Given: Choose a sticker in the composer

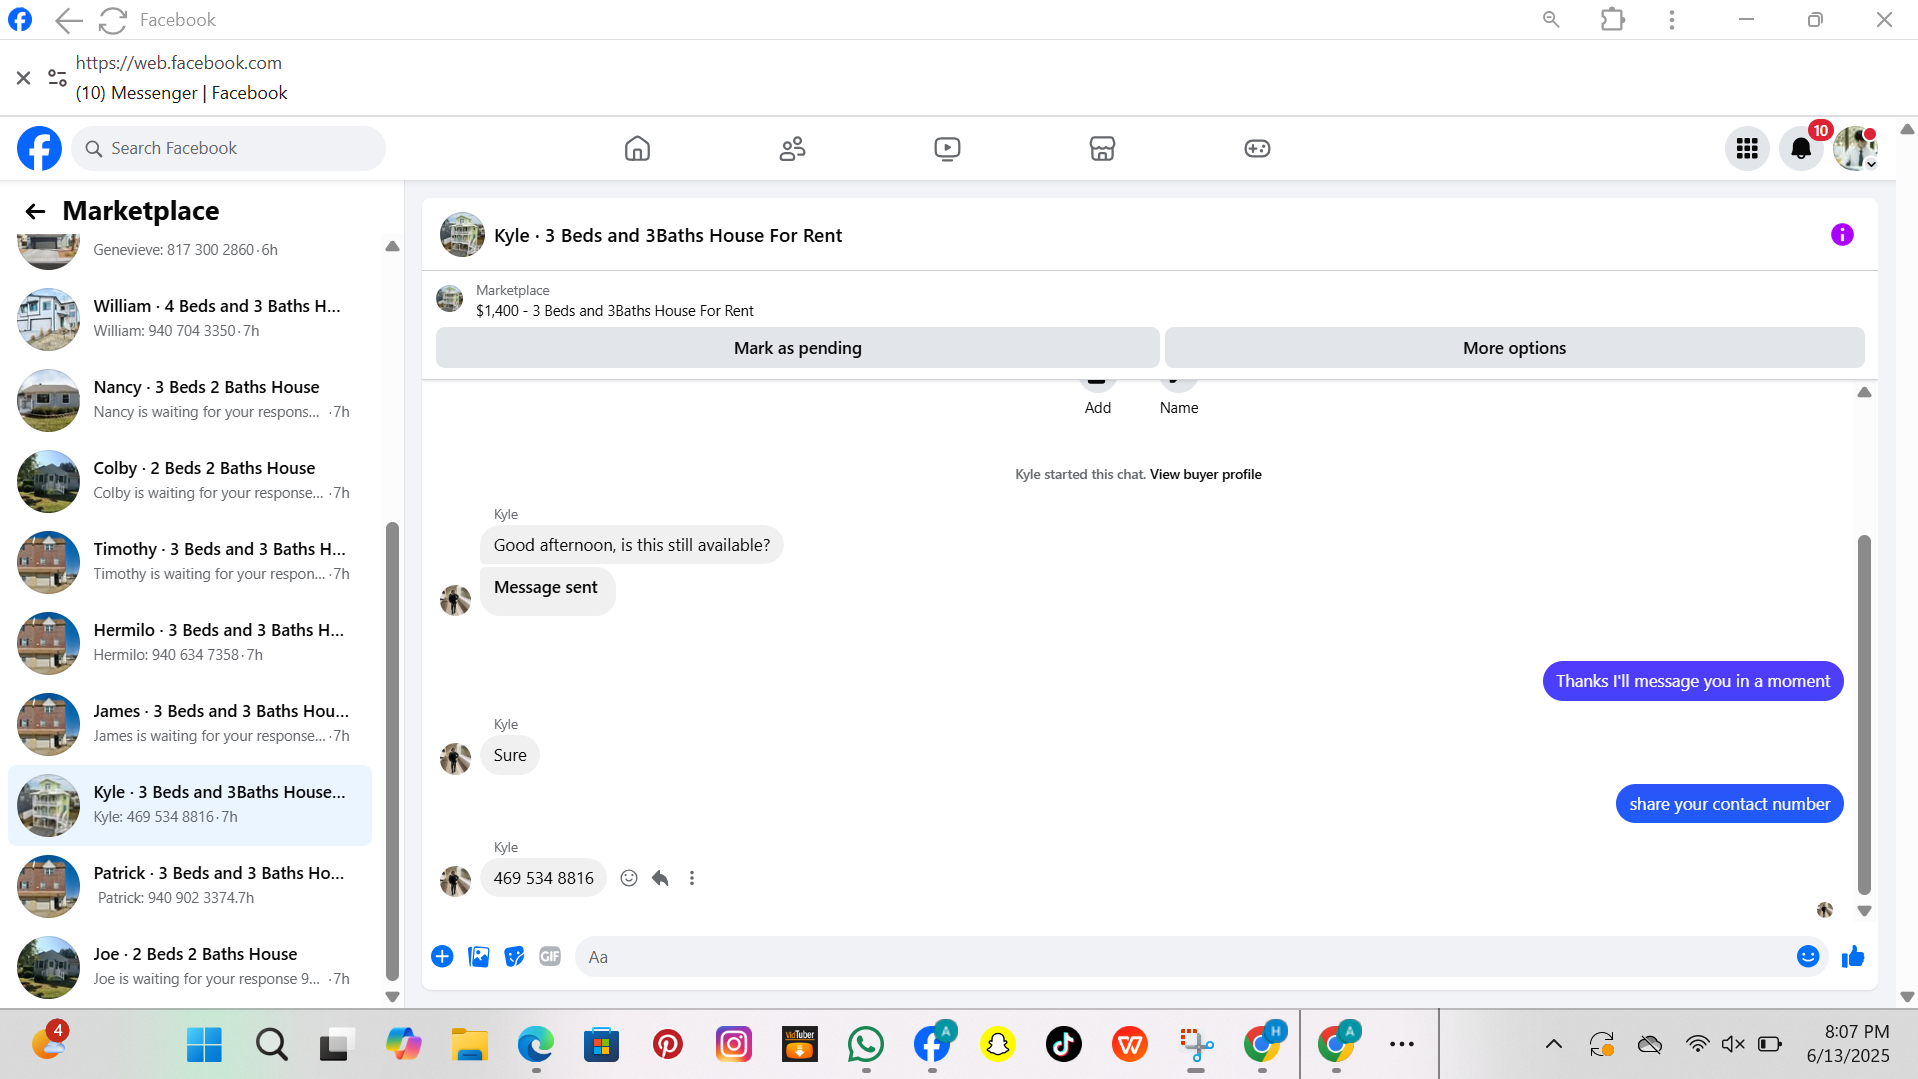Looking at the screenshot, I should 514,957.
